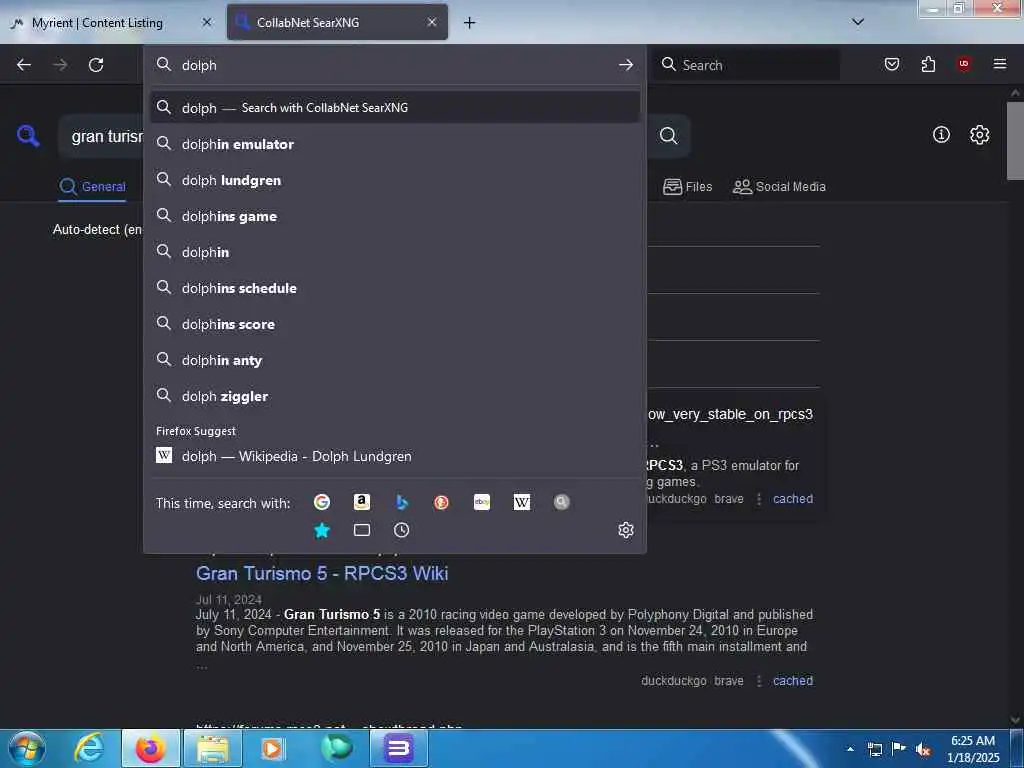1024x768 pixels.
Task: Open a new tab with plus button
Action: [470, 23]
